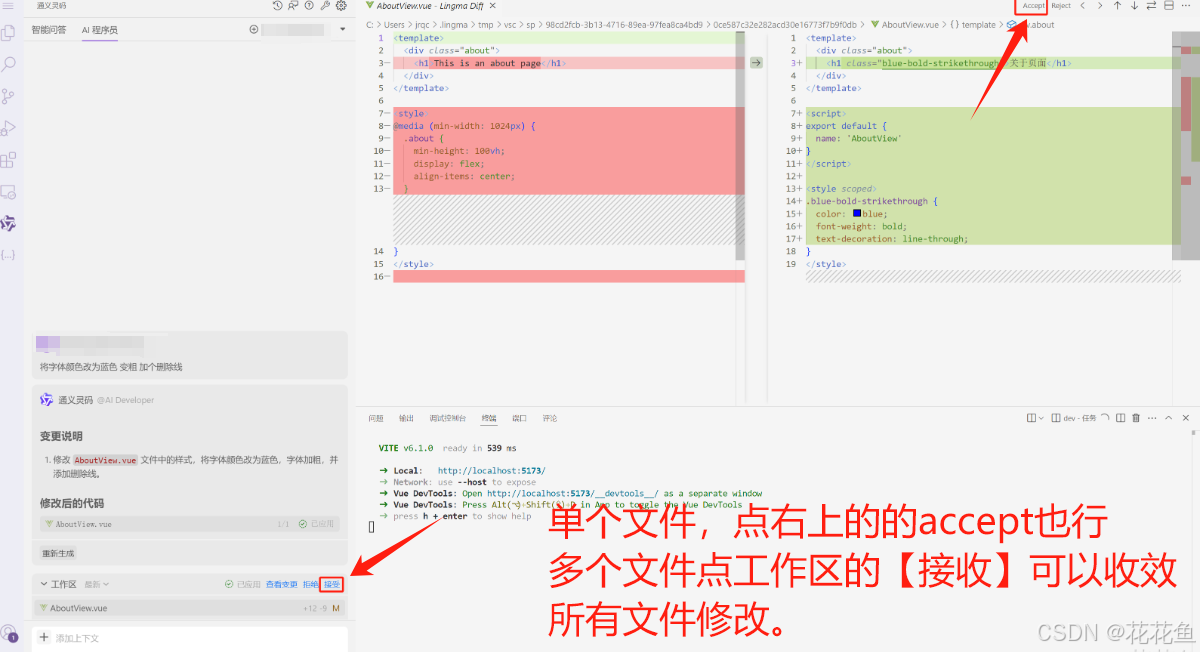The image size is (1200, 652).
Task: Open the 最新 version dropdown
Action: (x=97, y=584)
